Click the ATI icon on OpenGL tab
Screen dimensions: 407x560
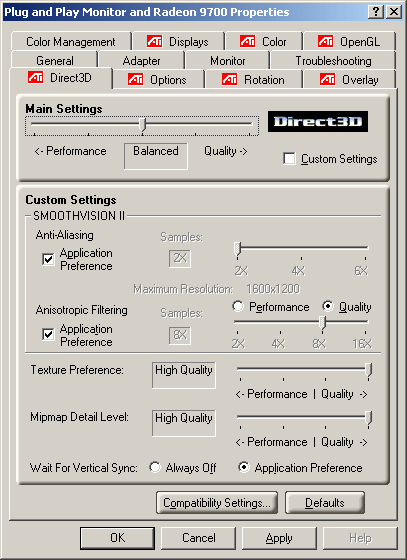325,41
